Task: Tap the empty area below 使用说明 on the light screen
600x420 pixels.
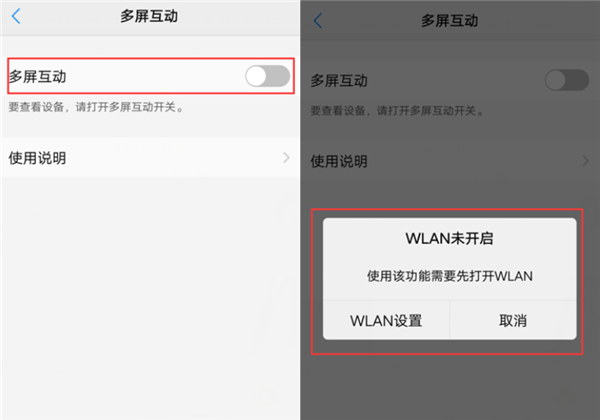Action: 150,298
